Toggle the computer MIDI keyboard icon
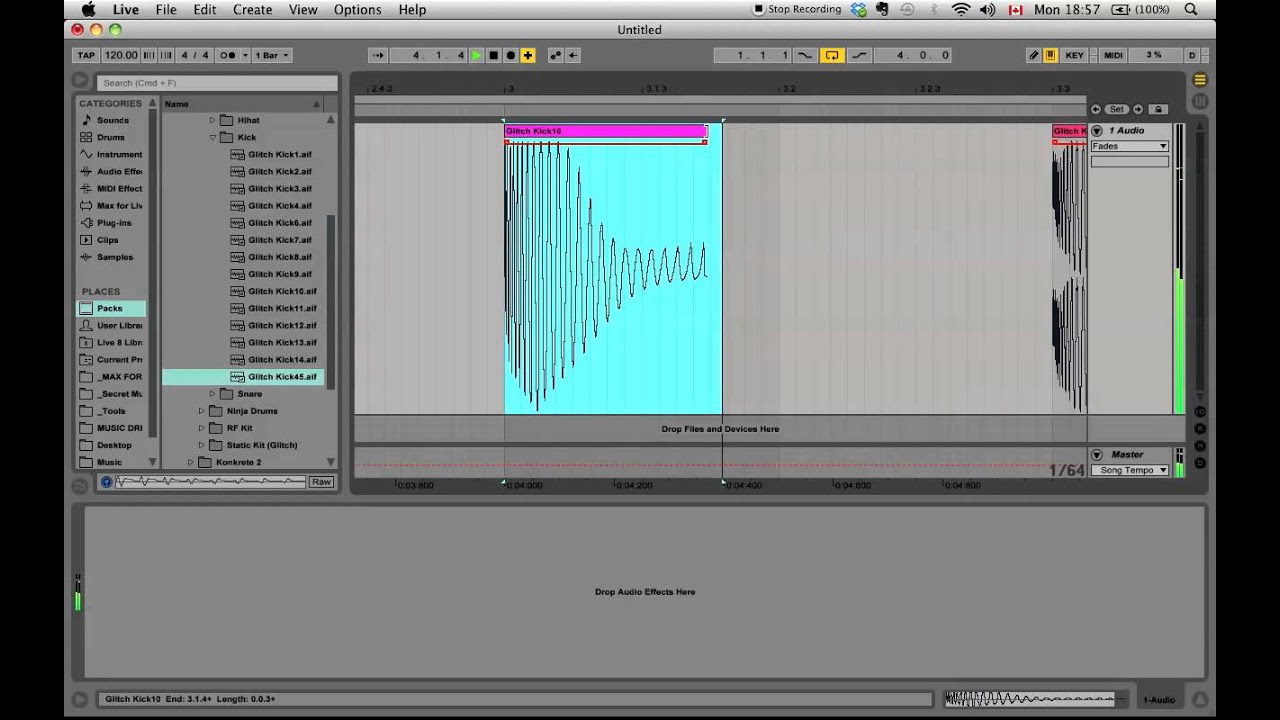The image size is (1280, 720). [1051, 56]
